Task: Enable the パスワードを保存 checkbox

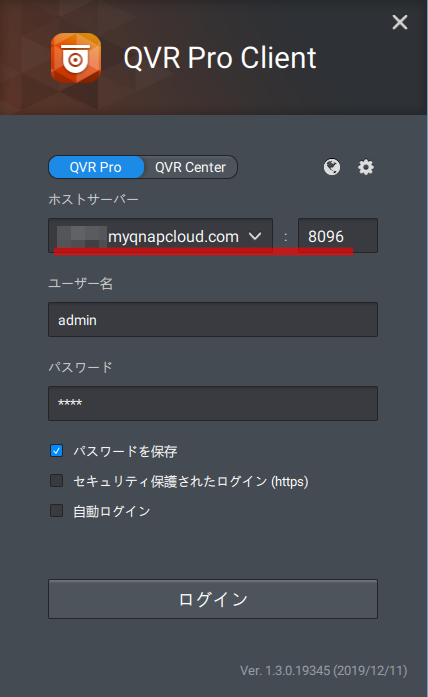Action: pos(56,451)
